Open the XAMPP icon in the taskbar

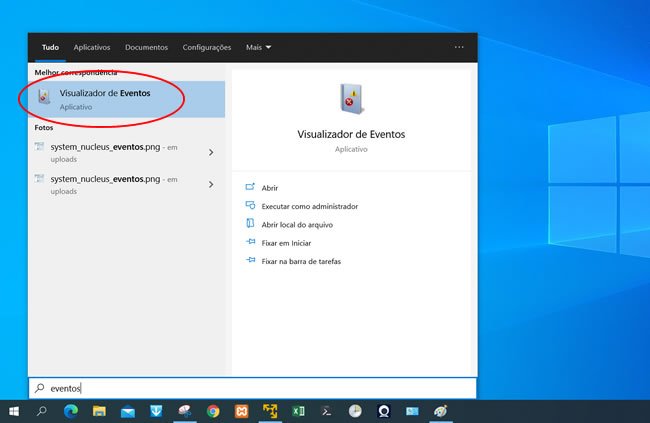click(241, 411)
